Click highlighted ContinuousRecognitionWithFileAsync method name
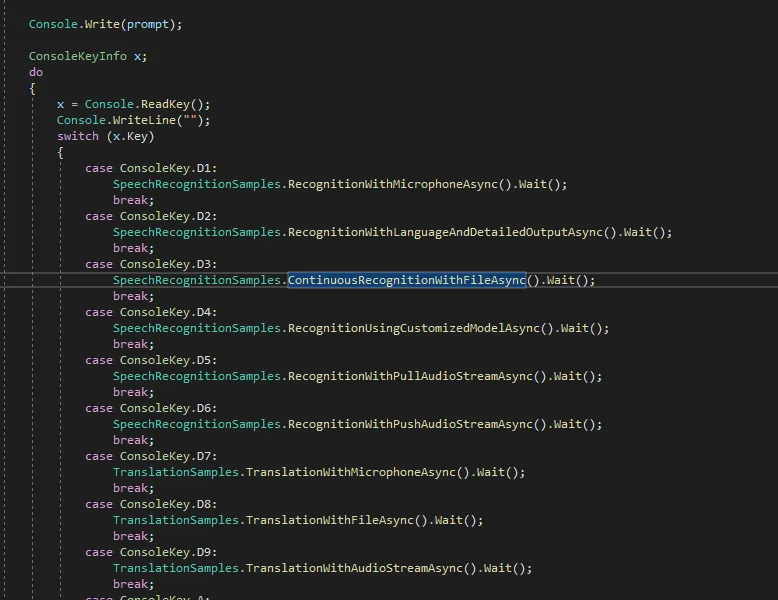This screenshot has width=778, height=600. (407, 280)
